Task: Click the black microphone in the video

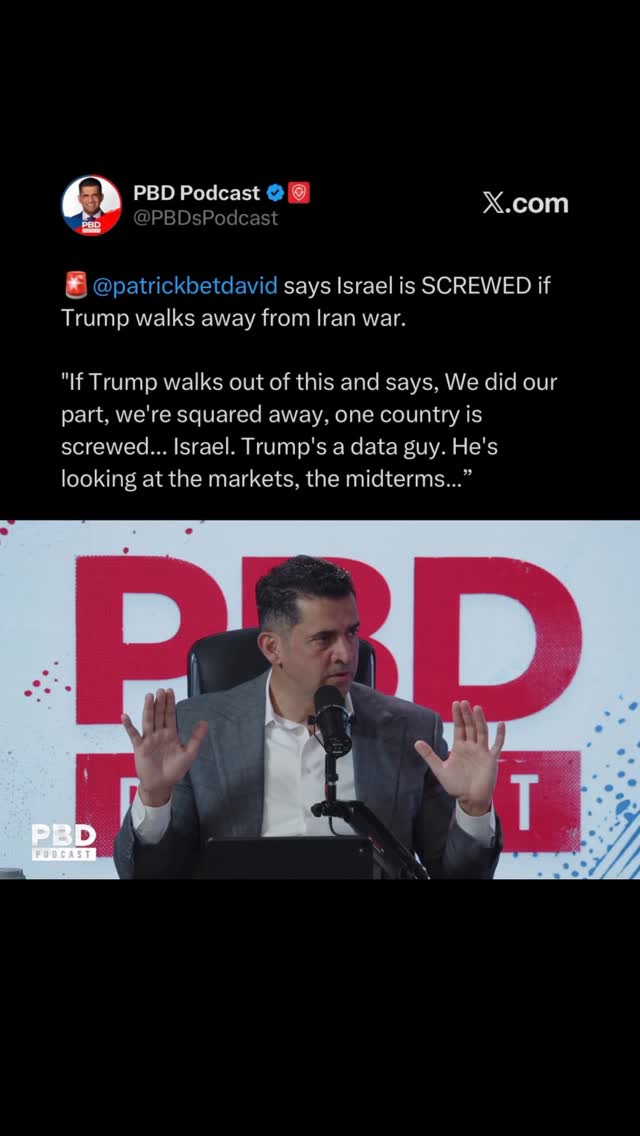Action: point(333,720)
